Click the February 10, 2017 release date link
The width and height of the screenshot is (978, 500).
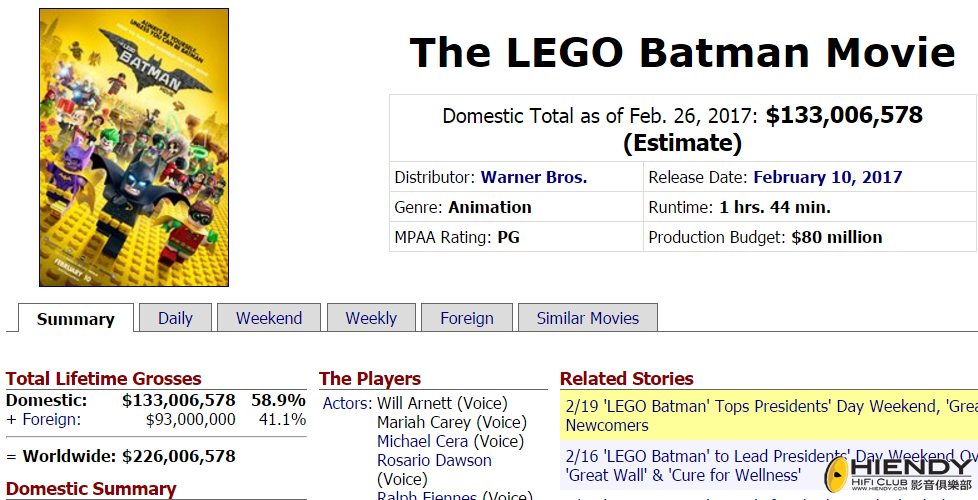pos(827,178)
